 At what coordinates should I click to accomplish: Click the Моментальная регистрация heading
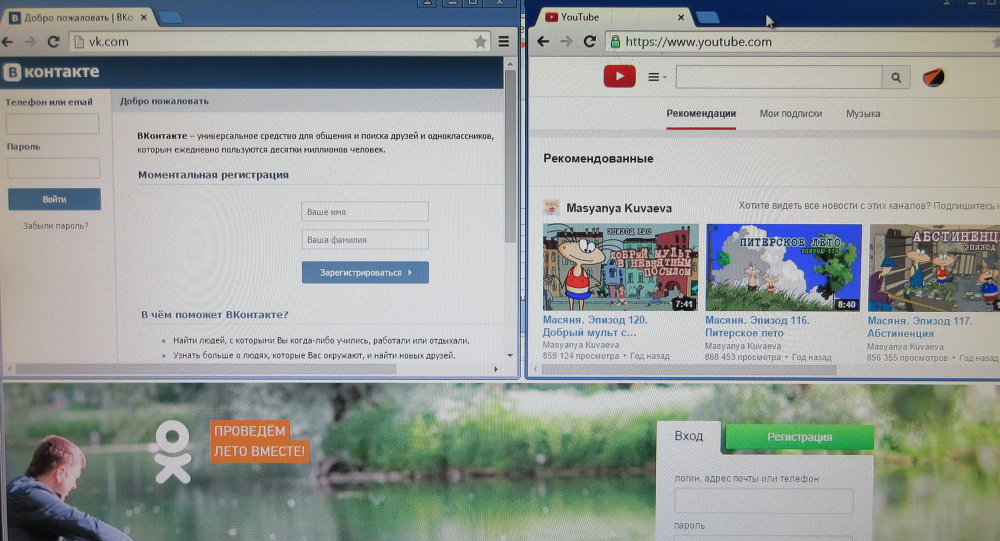point(214,175)
